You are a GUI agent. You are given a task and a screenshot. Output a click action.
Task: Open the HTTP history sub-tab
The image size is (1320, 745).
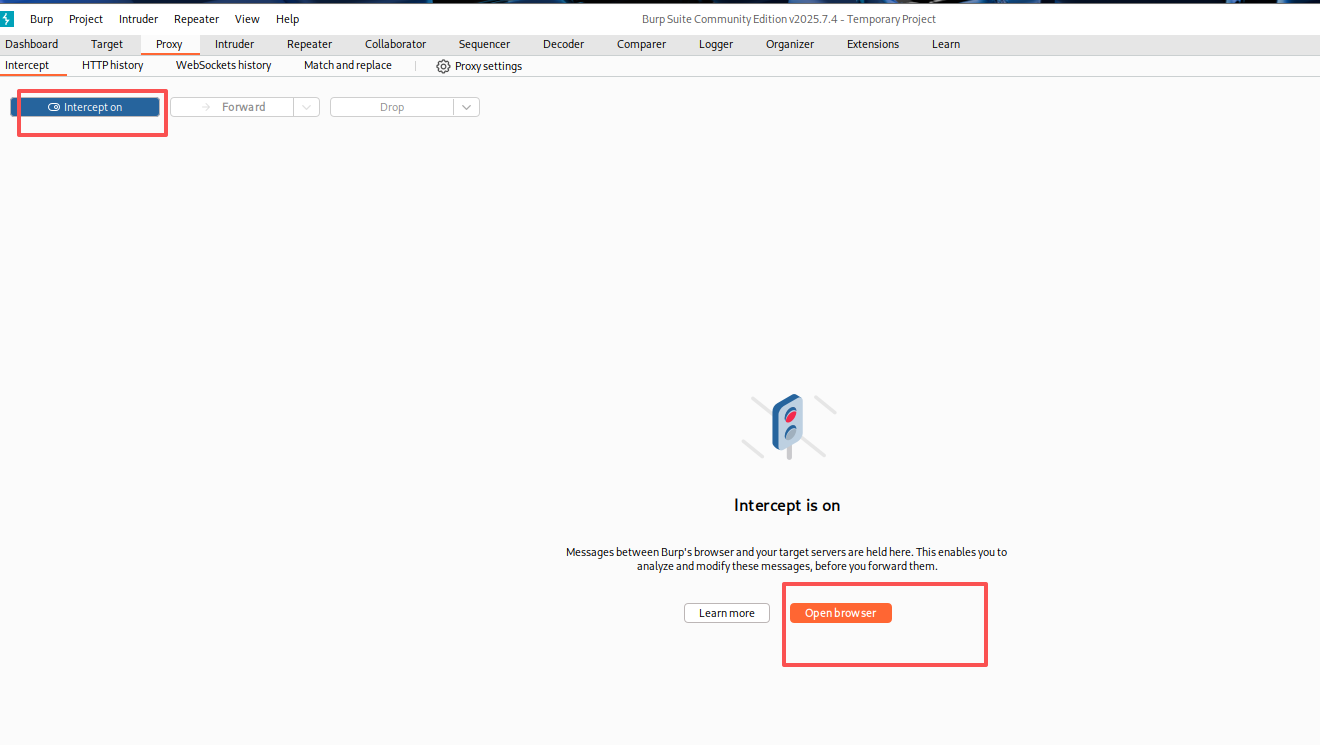113,65
